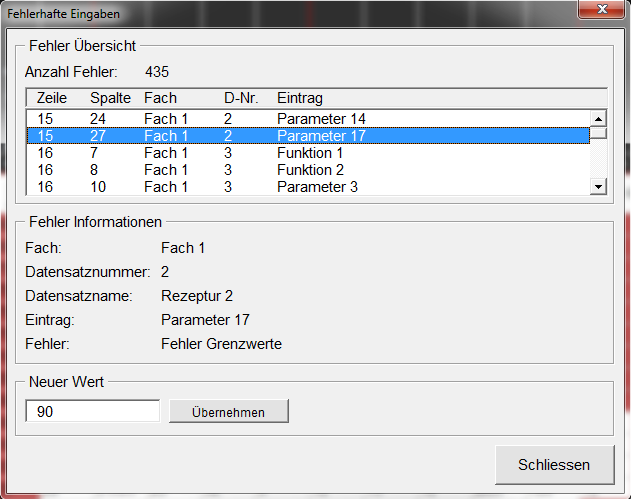Click the Neuer Wert input field
The width and height of the screenshot is (631, 499).
click(x=93, y=411)
